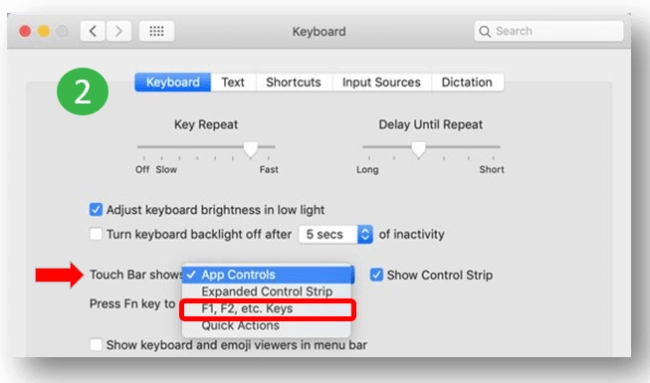
Task: Go back with the left chevron button
Action: pos(93,31)
